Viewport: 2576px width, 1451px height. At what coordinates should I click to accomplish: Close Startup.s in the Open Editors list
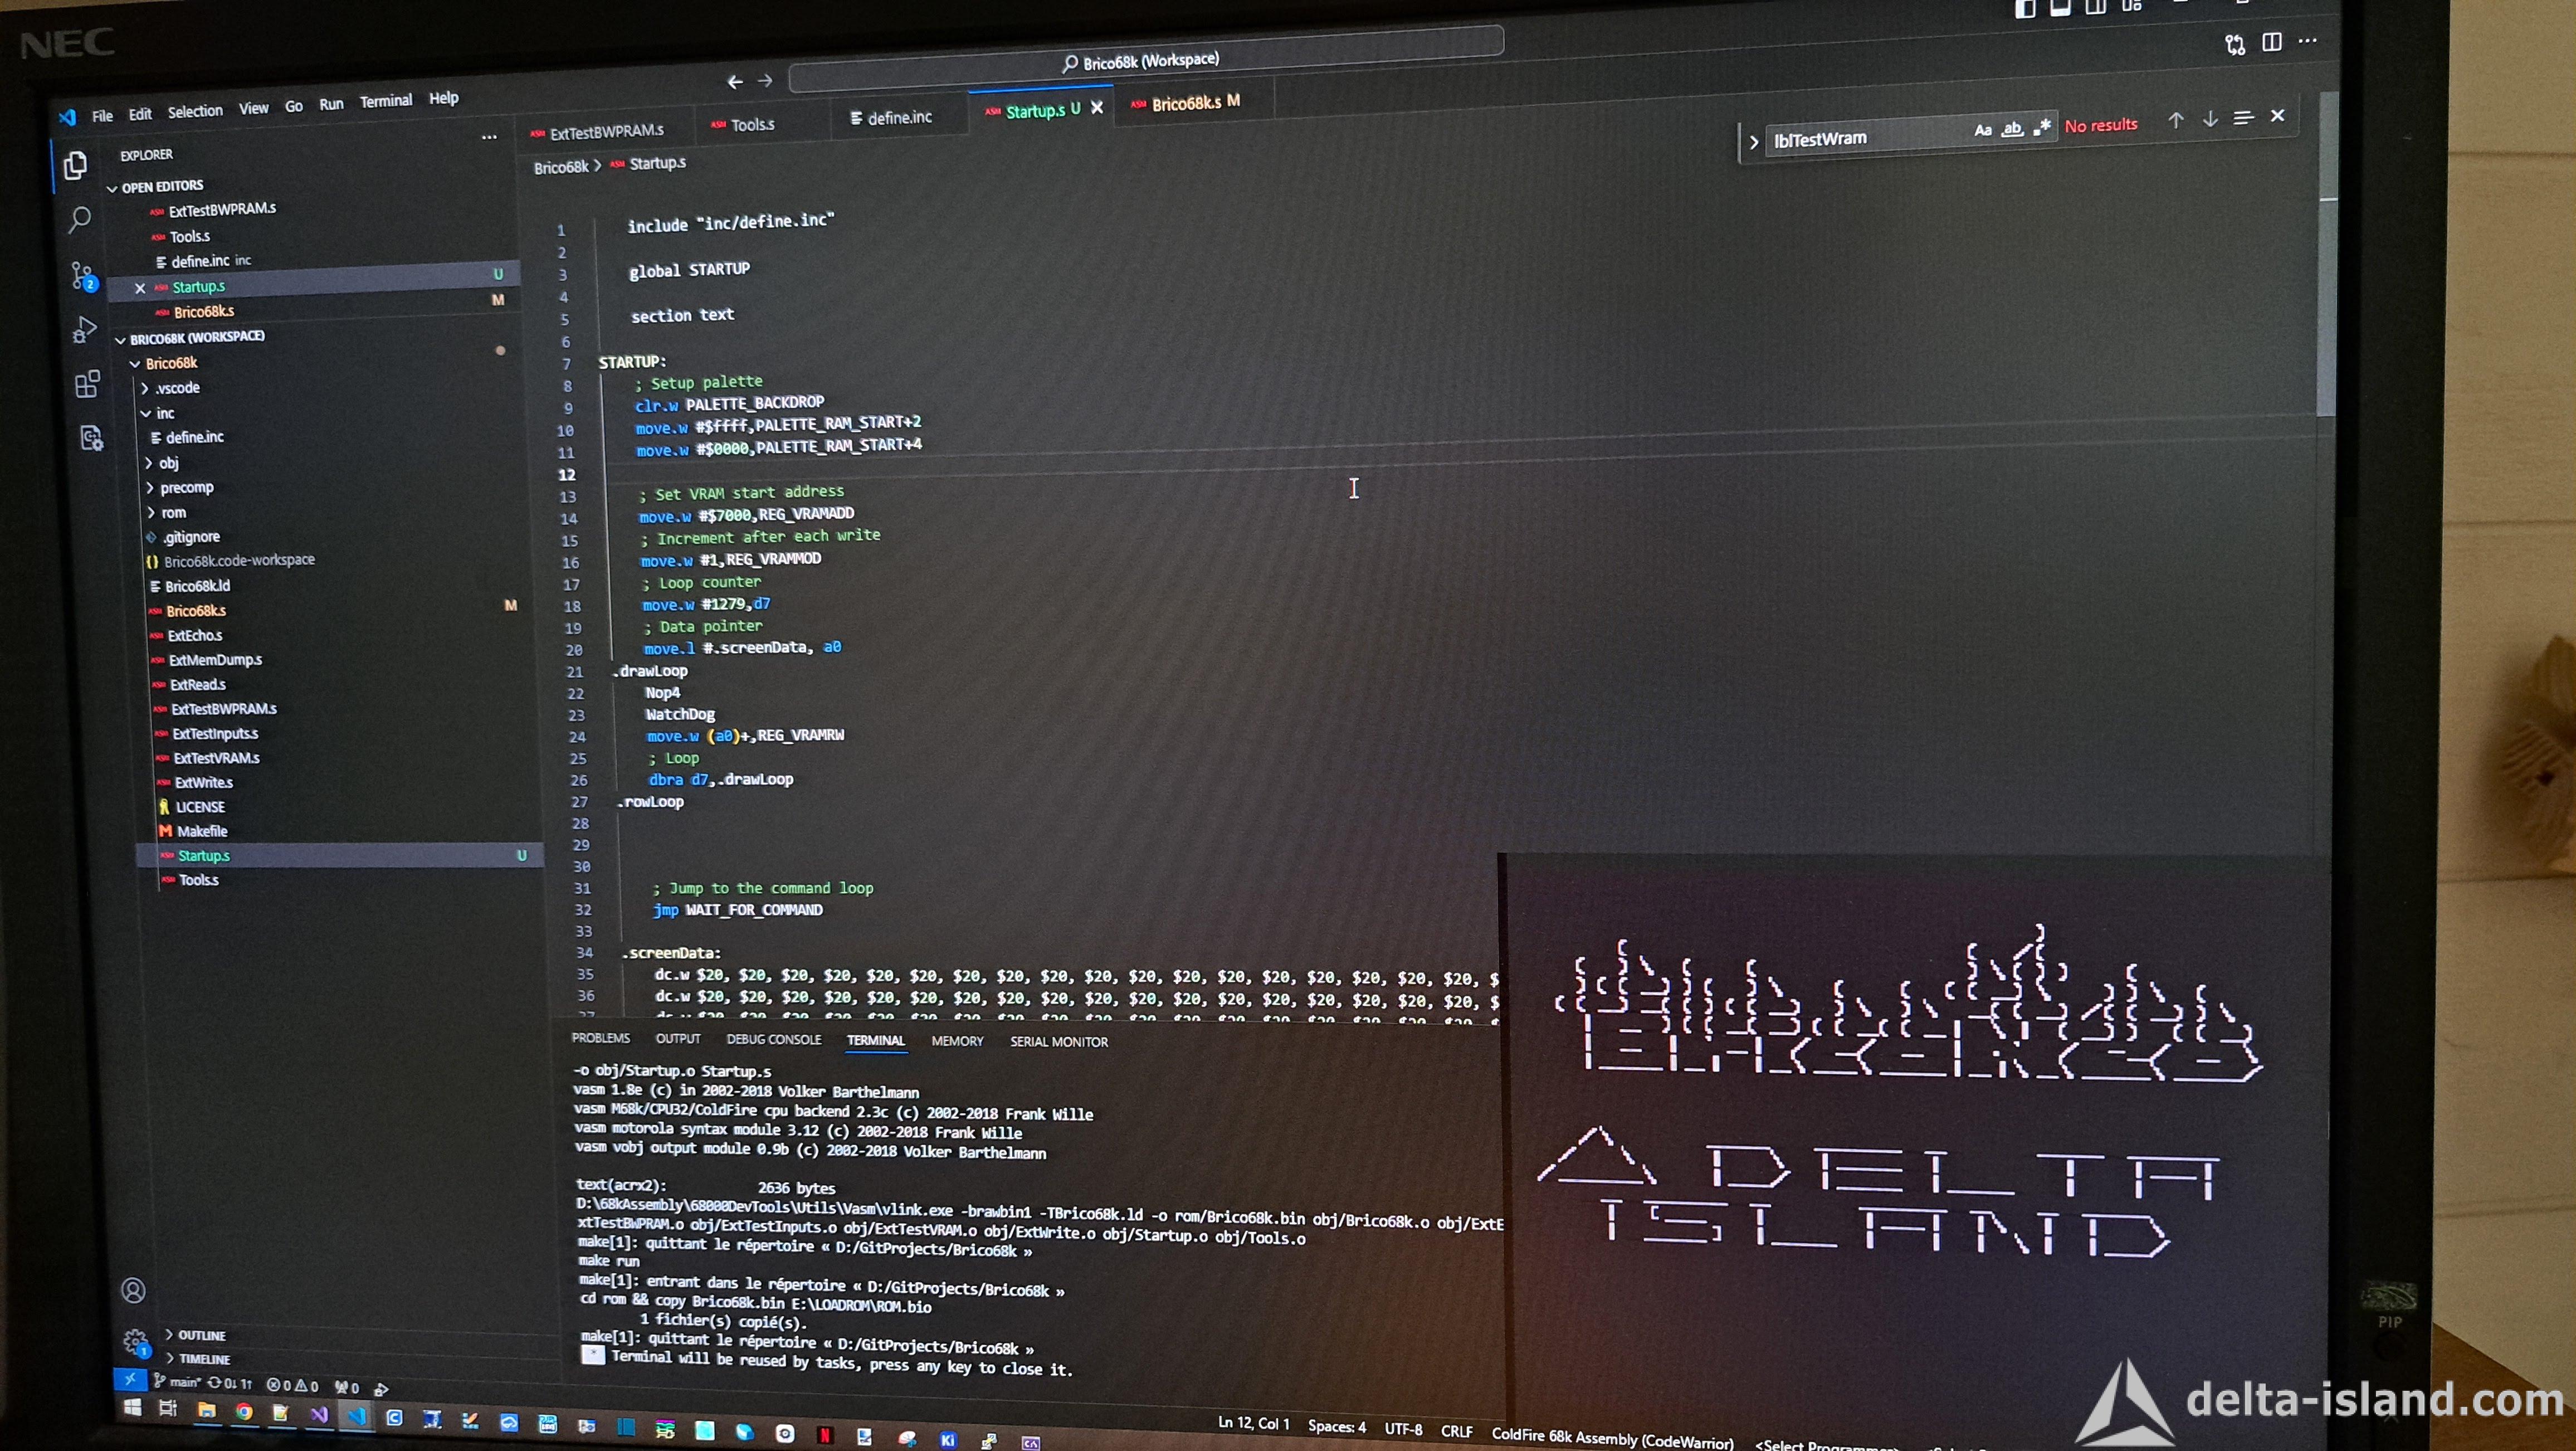(140, 289)
